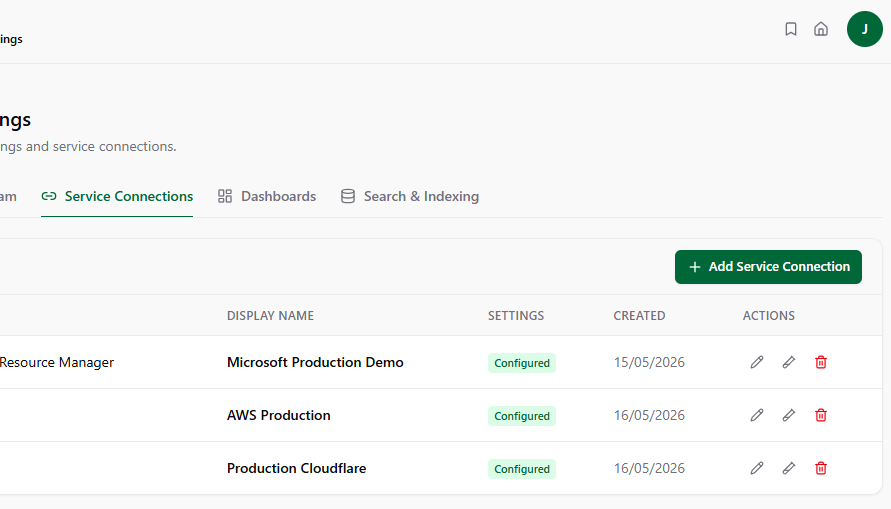Click the test tube icon for Production Cloudflare

pos(788,468)
